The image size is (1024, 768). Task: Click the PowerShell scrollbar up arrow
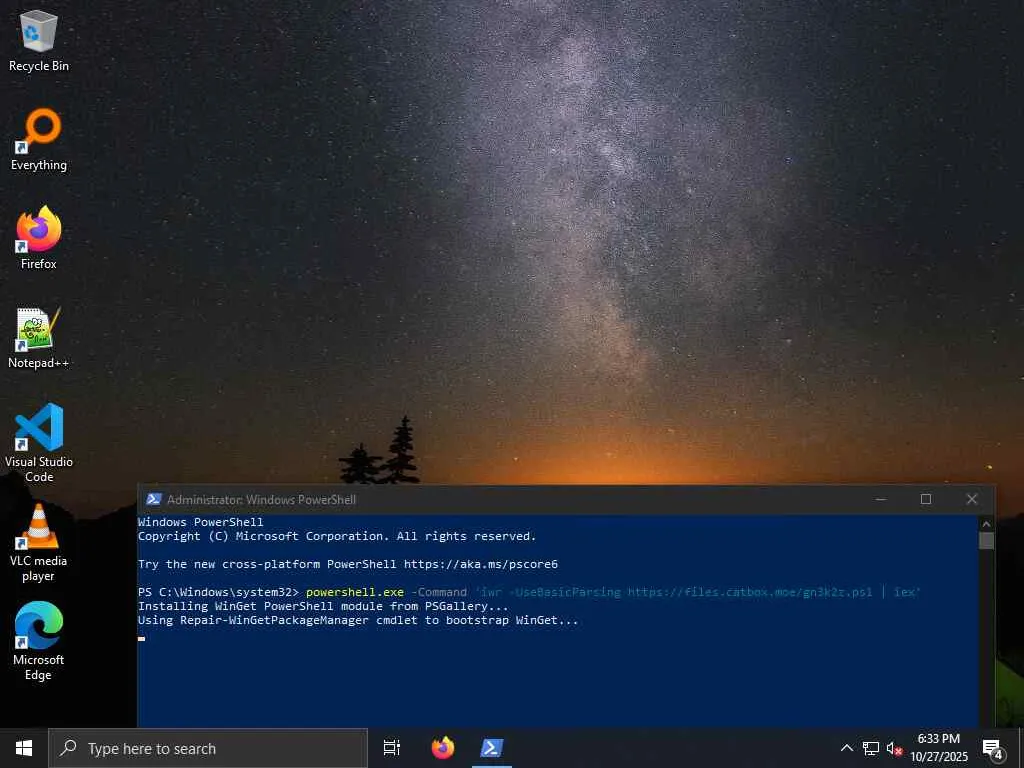coord(986,523)
